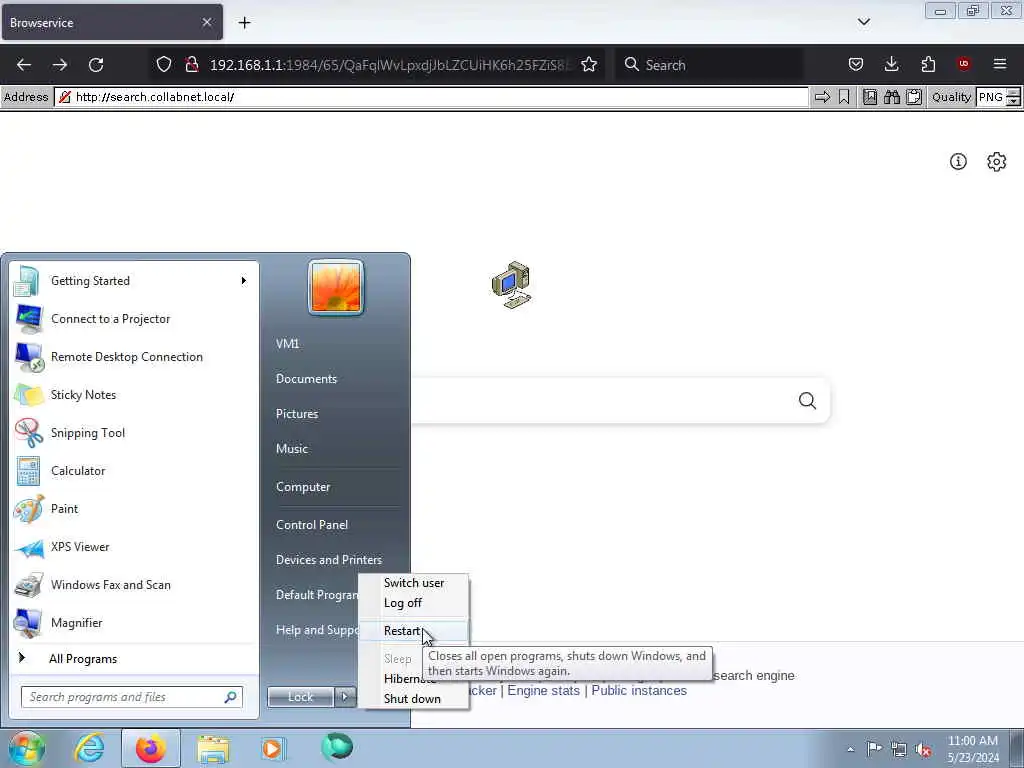This screenshot has height=768, width=1024.
Task: Open the Pocket save icon
Action: [856, 65]
